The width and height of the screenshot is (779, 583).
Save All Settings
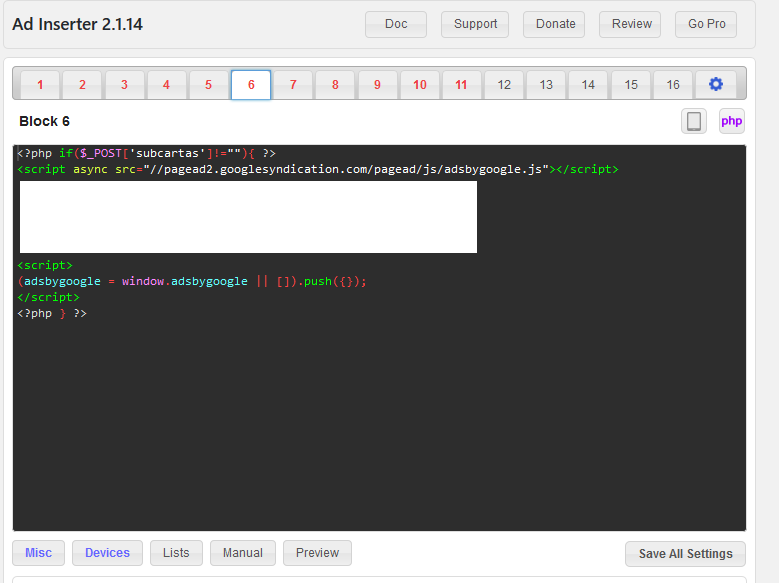click(x=686, y=554)
